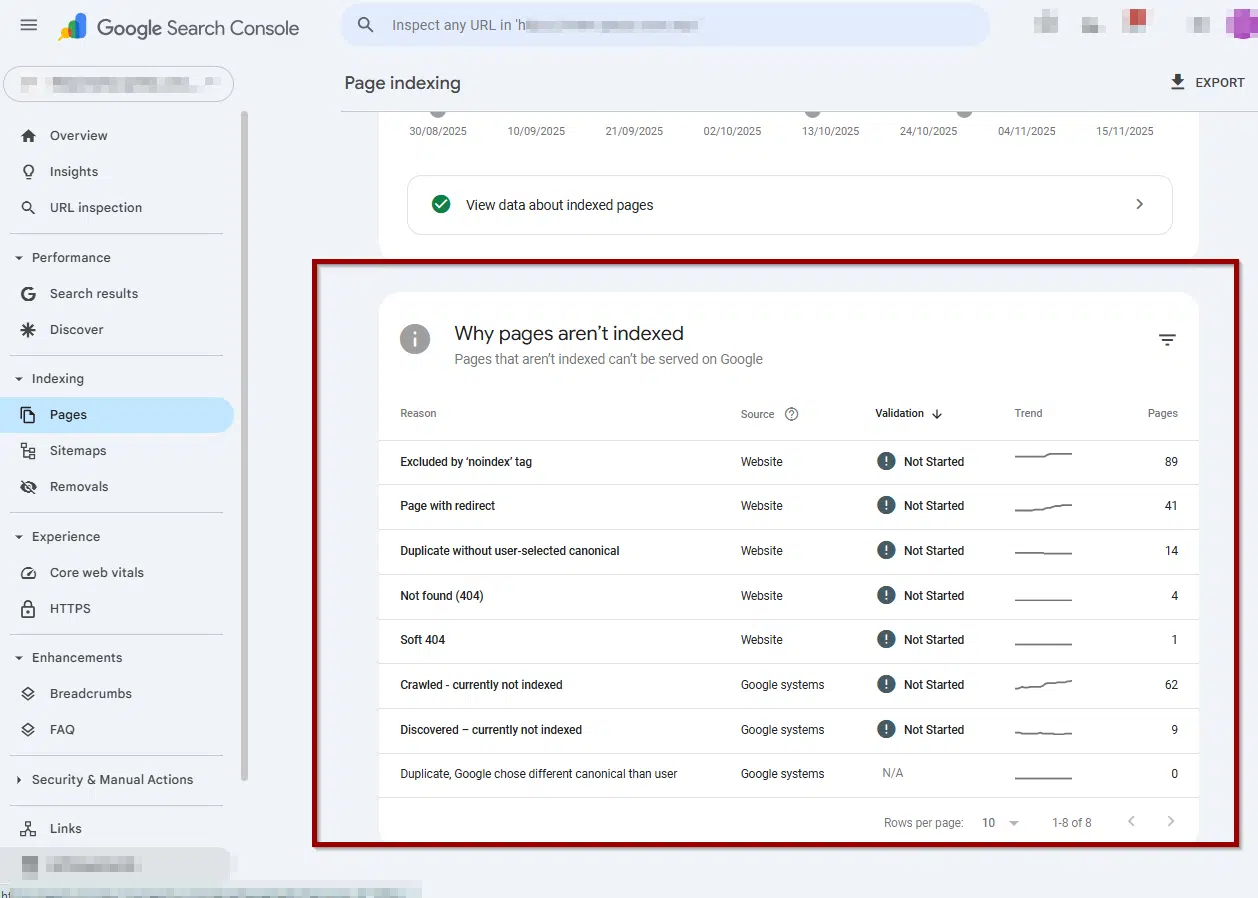Click the Breadcrumbs layers icon
Viewport: 1258px width, 898px height.
pos(28,694)
